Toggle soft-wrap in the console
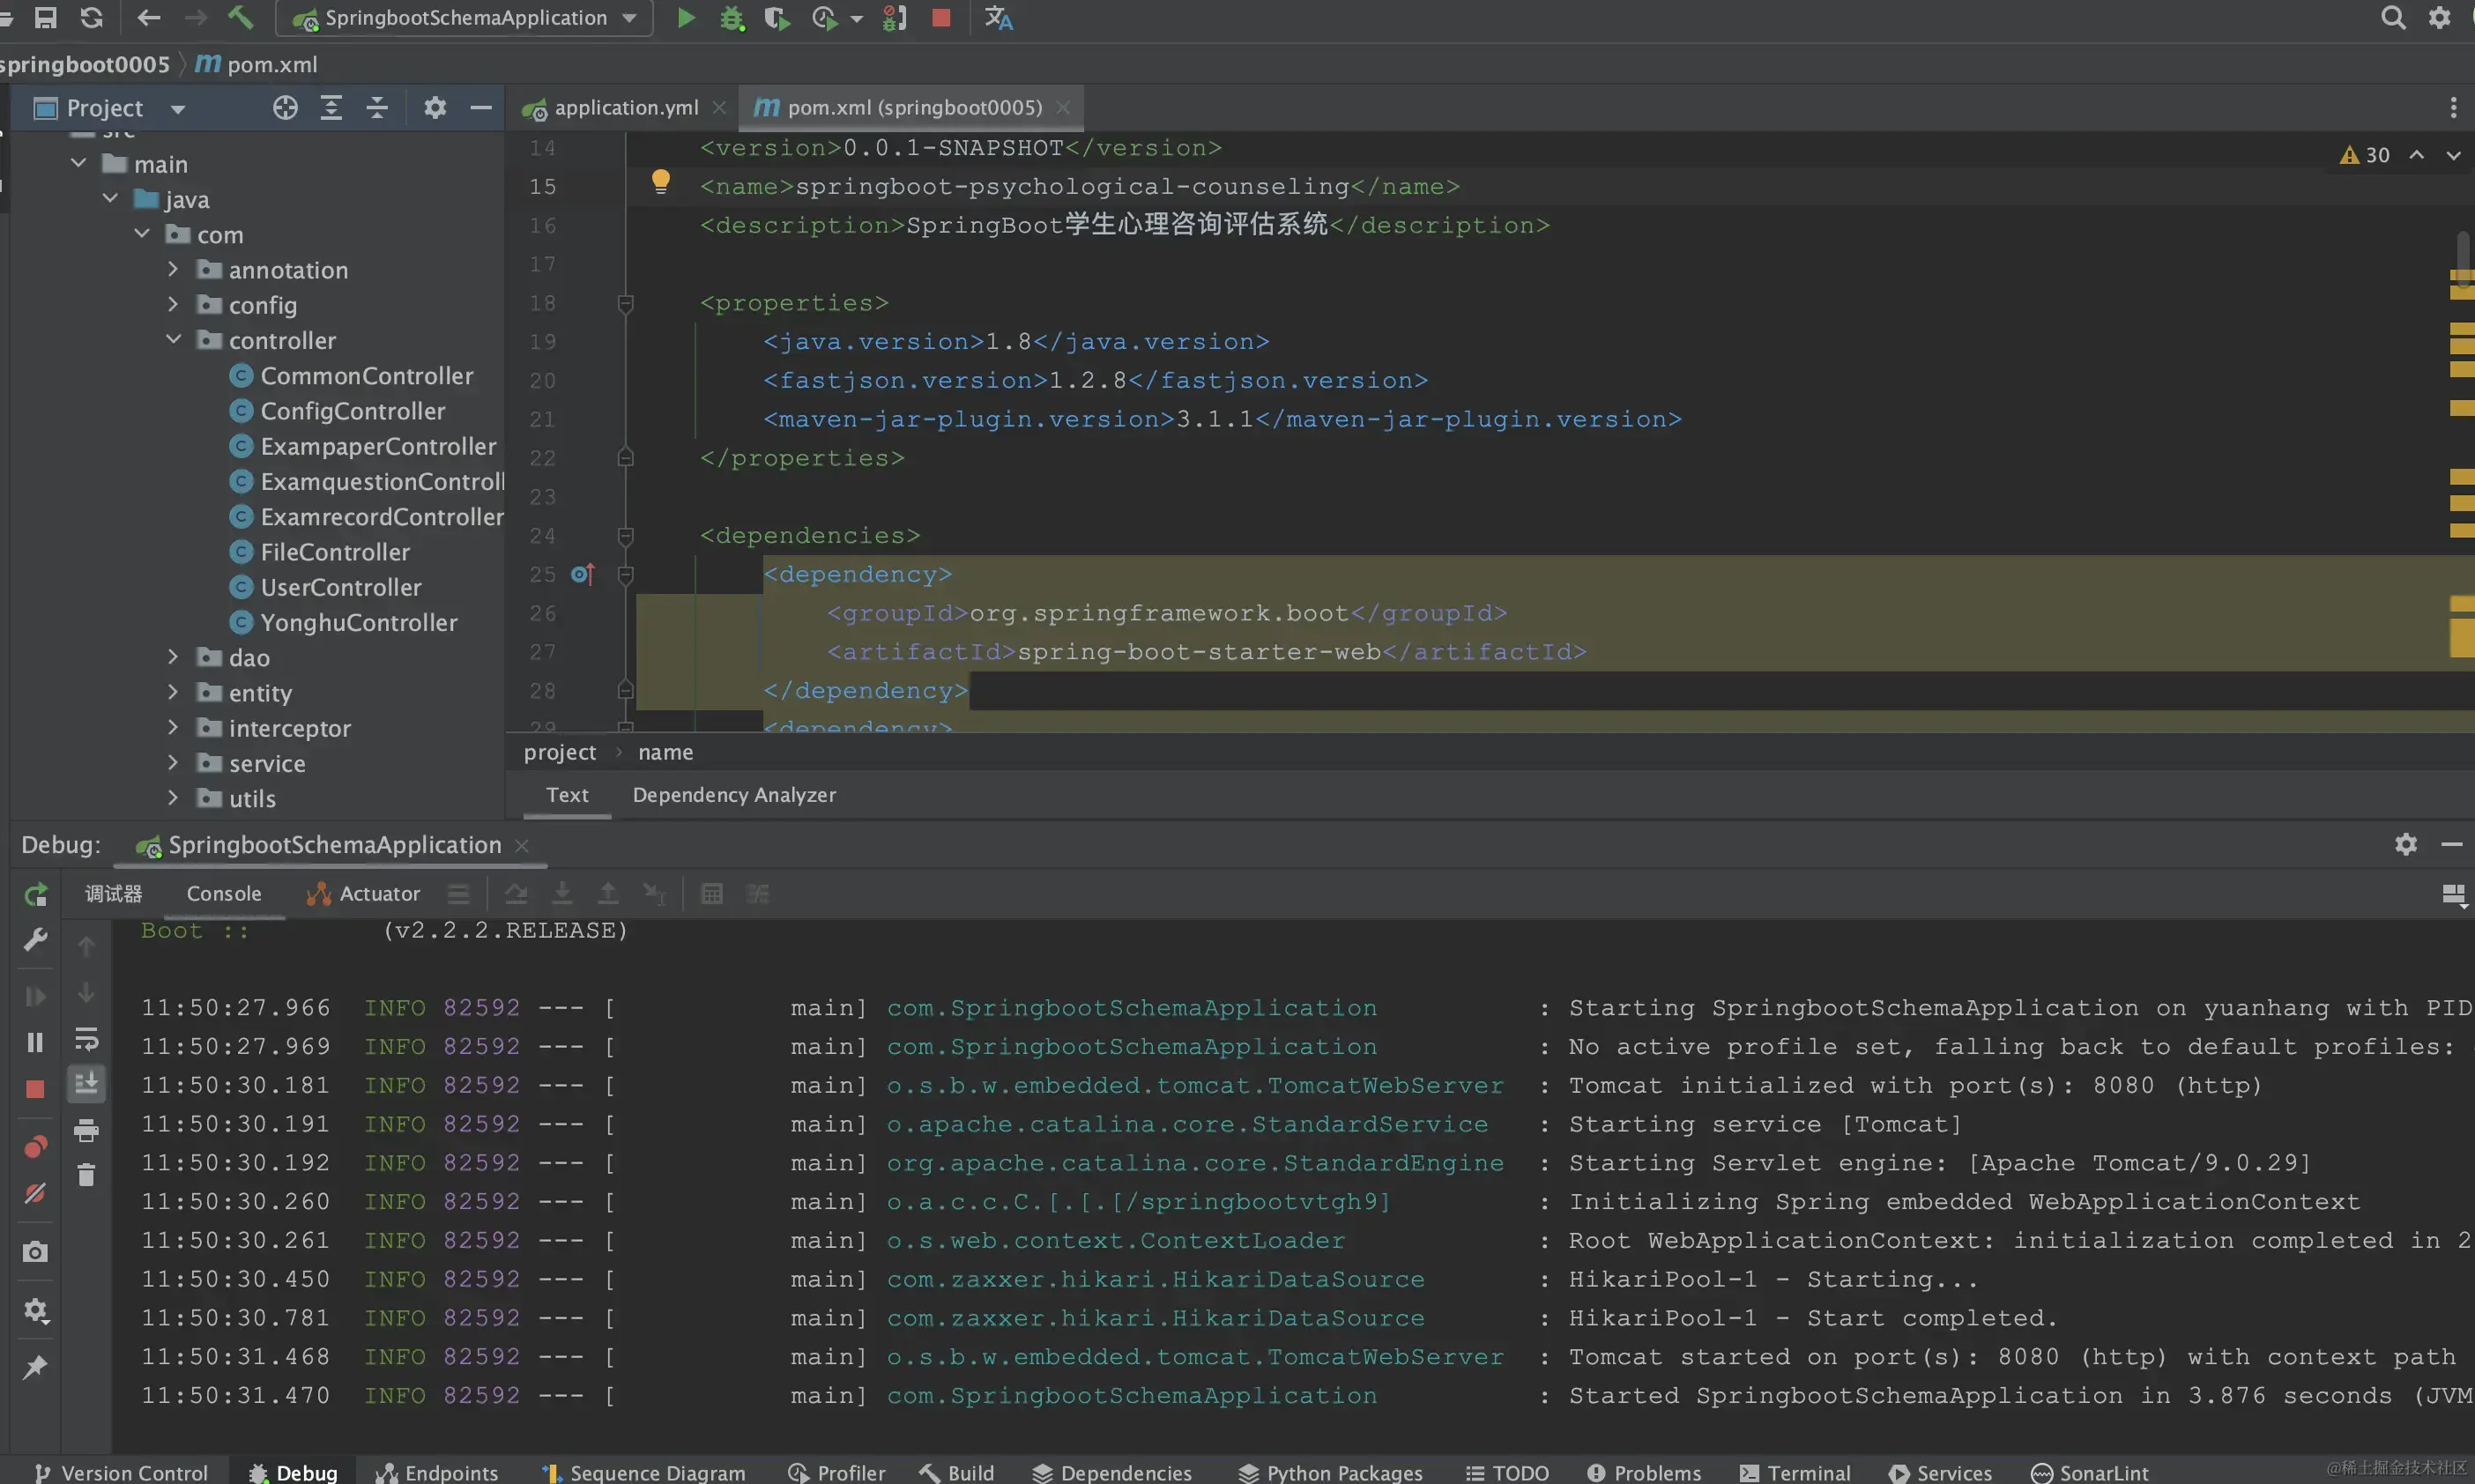This screenshot has width=2475, height=1484. point(87,1039)
